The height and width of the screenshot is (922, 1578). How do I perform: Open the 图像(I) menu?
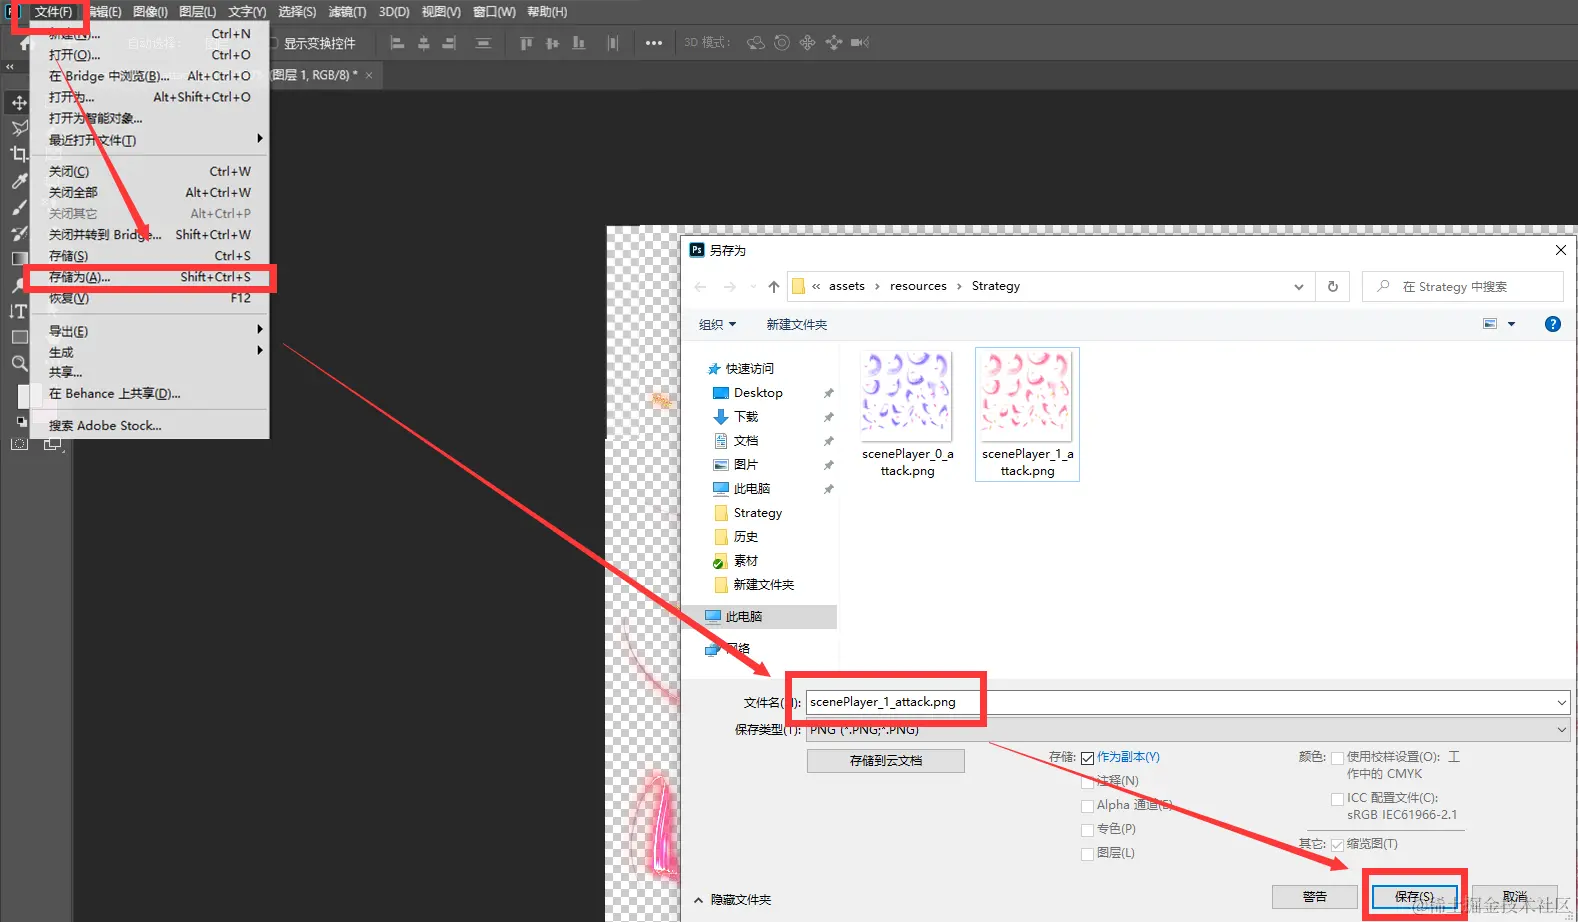pyautogui.click(x=150, y=12)
